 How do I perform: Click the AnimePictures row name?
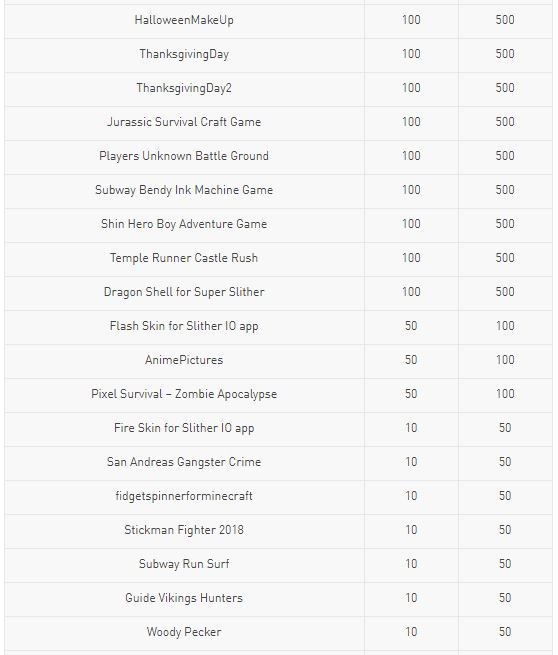184,360
